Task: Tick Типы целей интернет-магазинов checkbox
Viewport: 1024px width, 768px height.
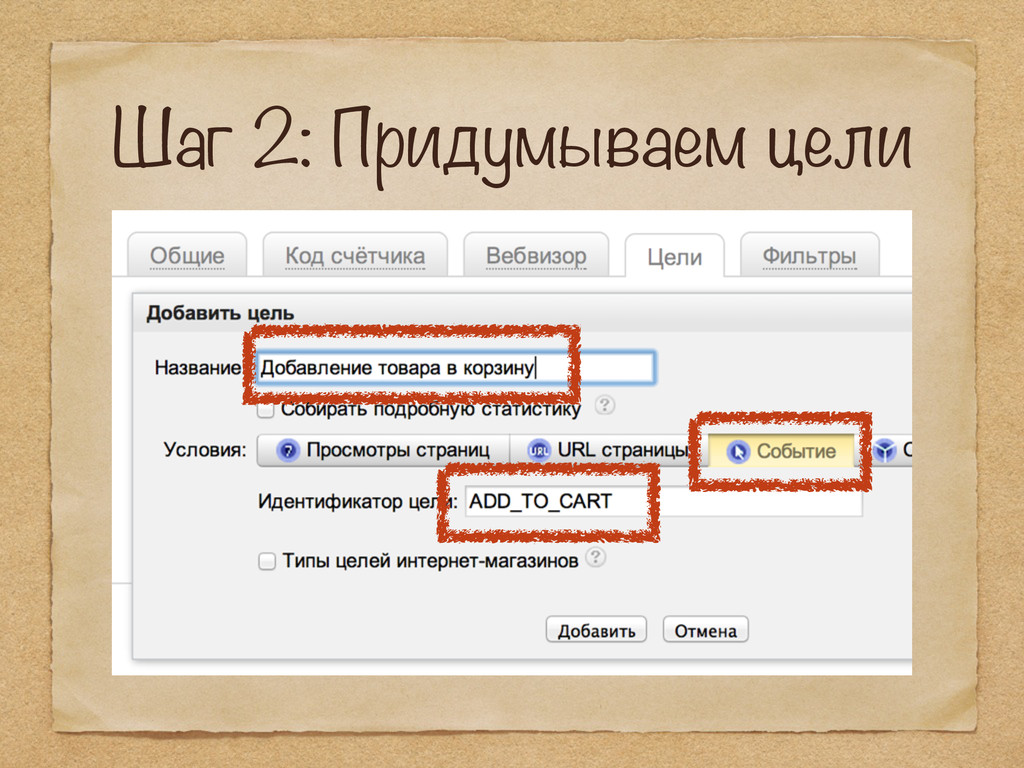Action: coord(266,561)
